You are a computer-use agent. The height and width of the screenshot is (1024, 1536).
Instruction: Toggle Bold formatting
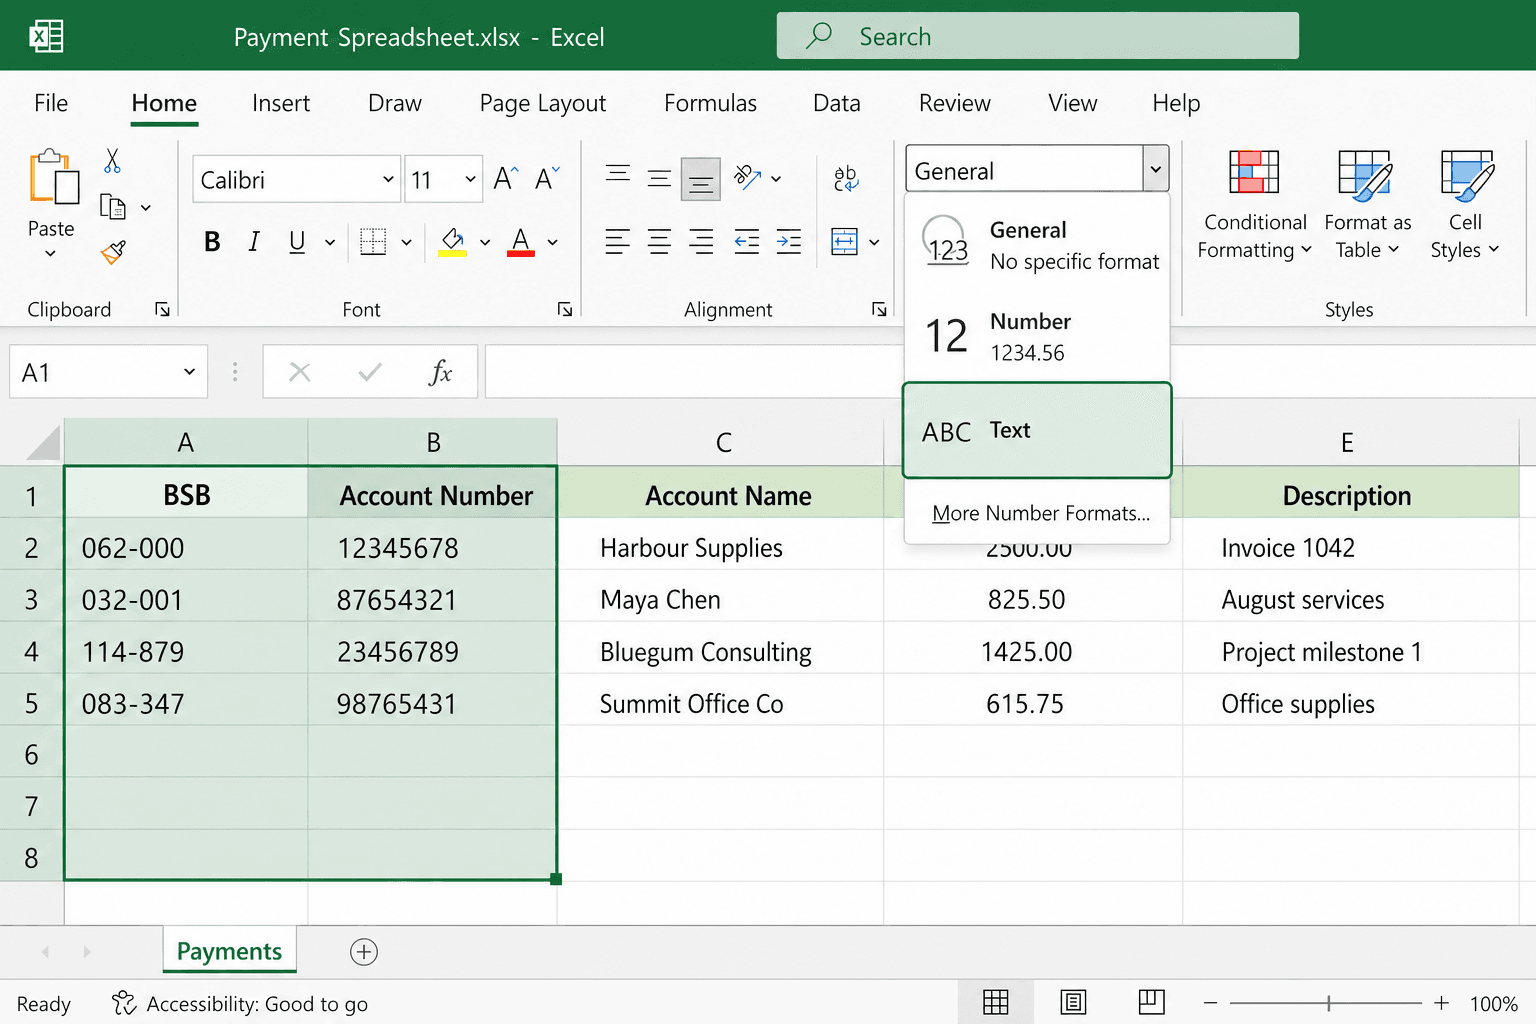(212, 241)
